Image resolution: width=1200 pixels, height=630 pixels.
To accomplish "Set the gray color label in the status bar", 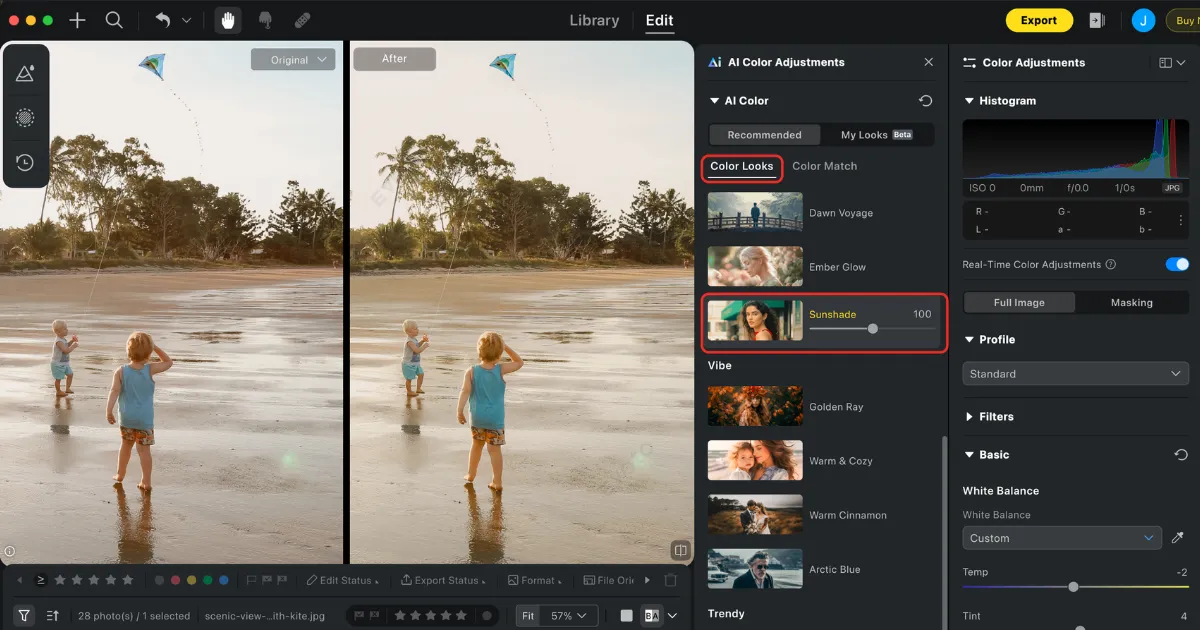I will [488, 616].
